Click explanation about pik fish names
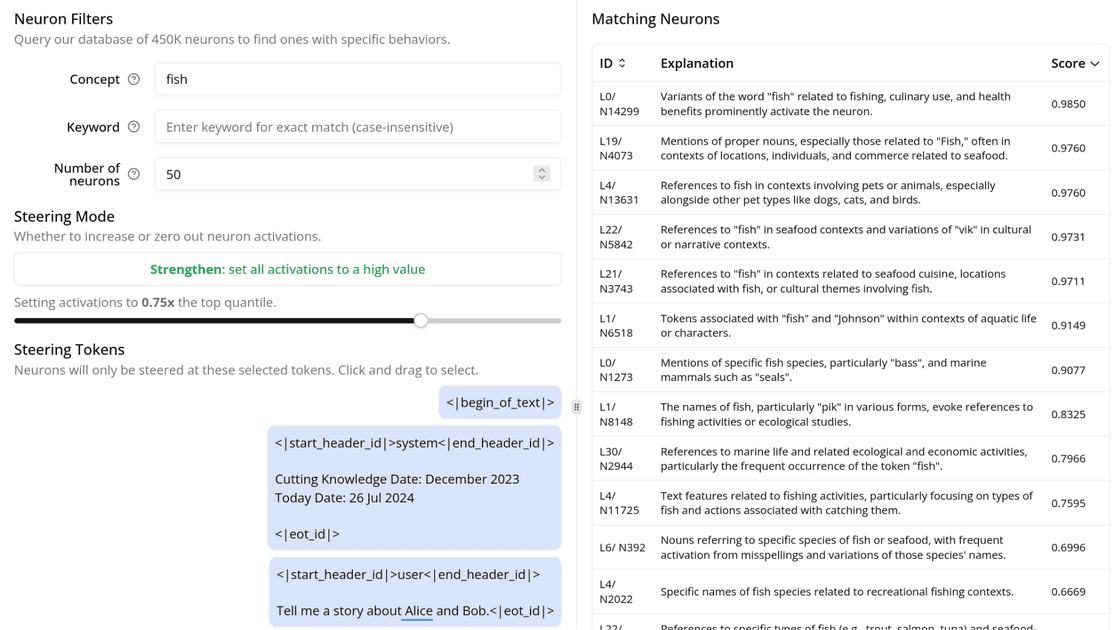Image resolution: width=1114 pixels, height=630 pixels. 847,414
